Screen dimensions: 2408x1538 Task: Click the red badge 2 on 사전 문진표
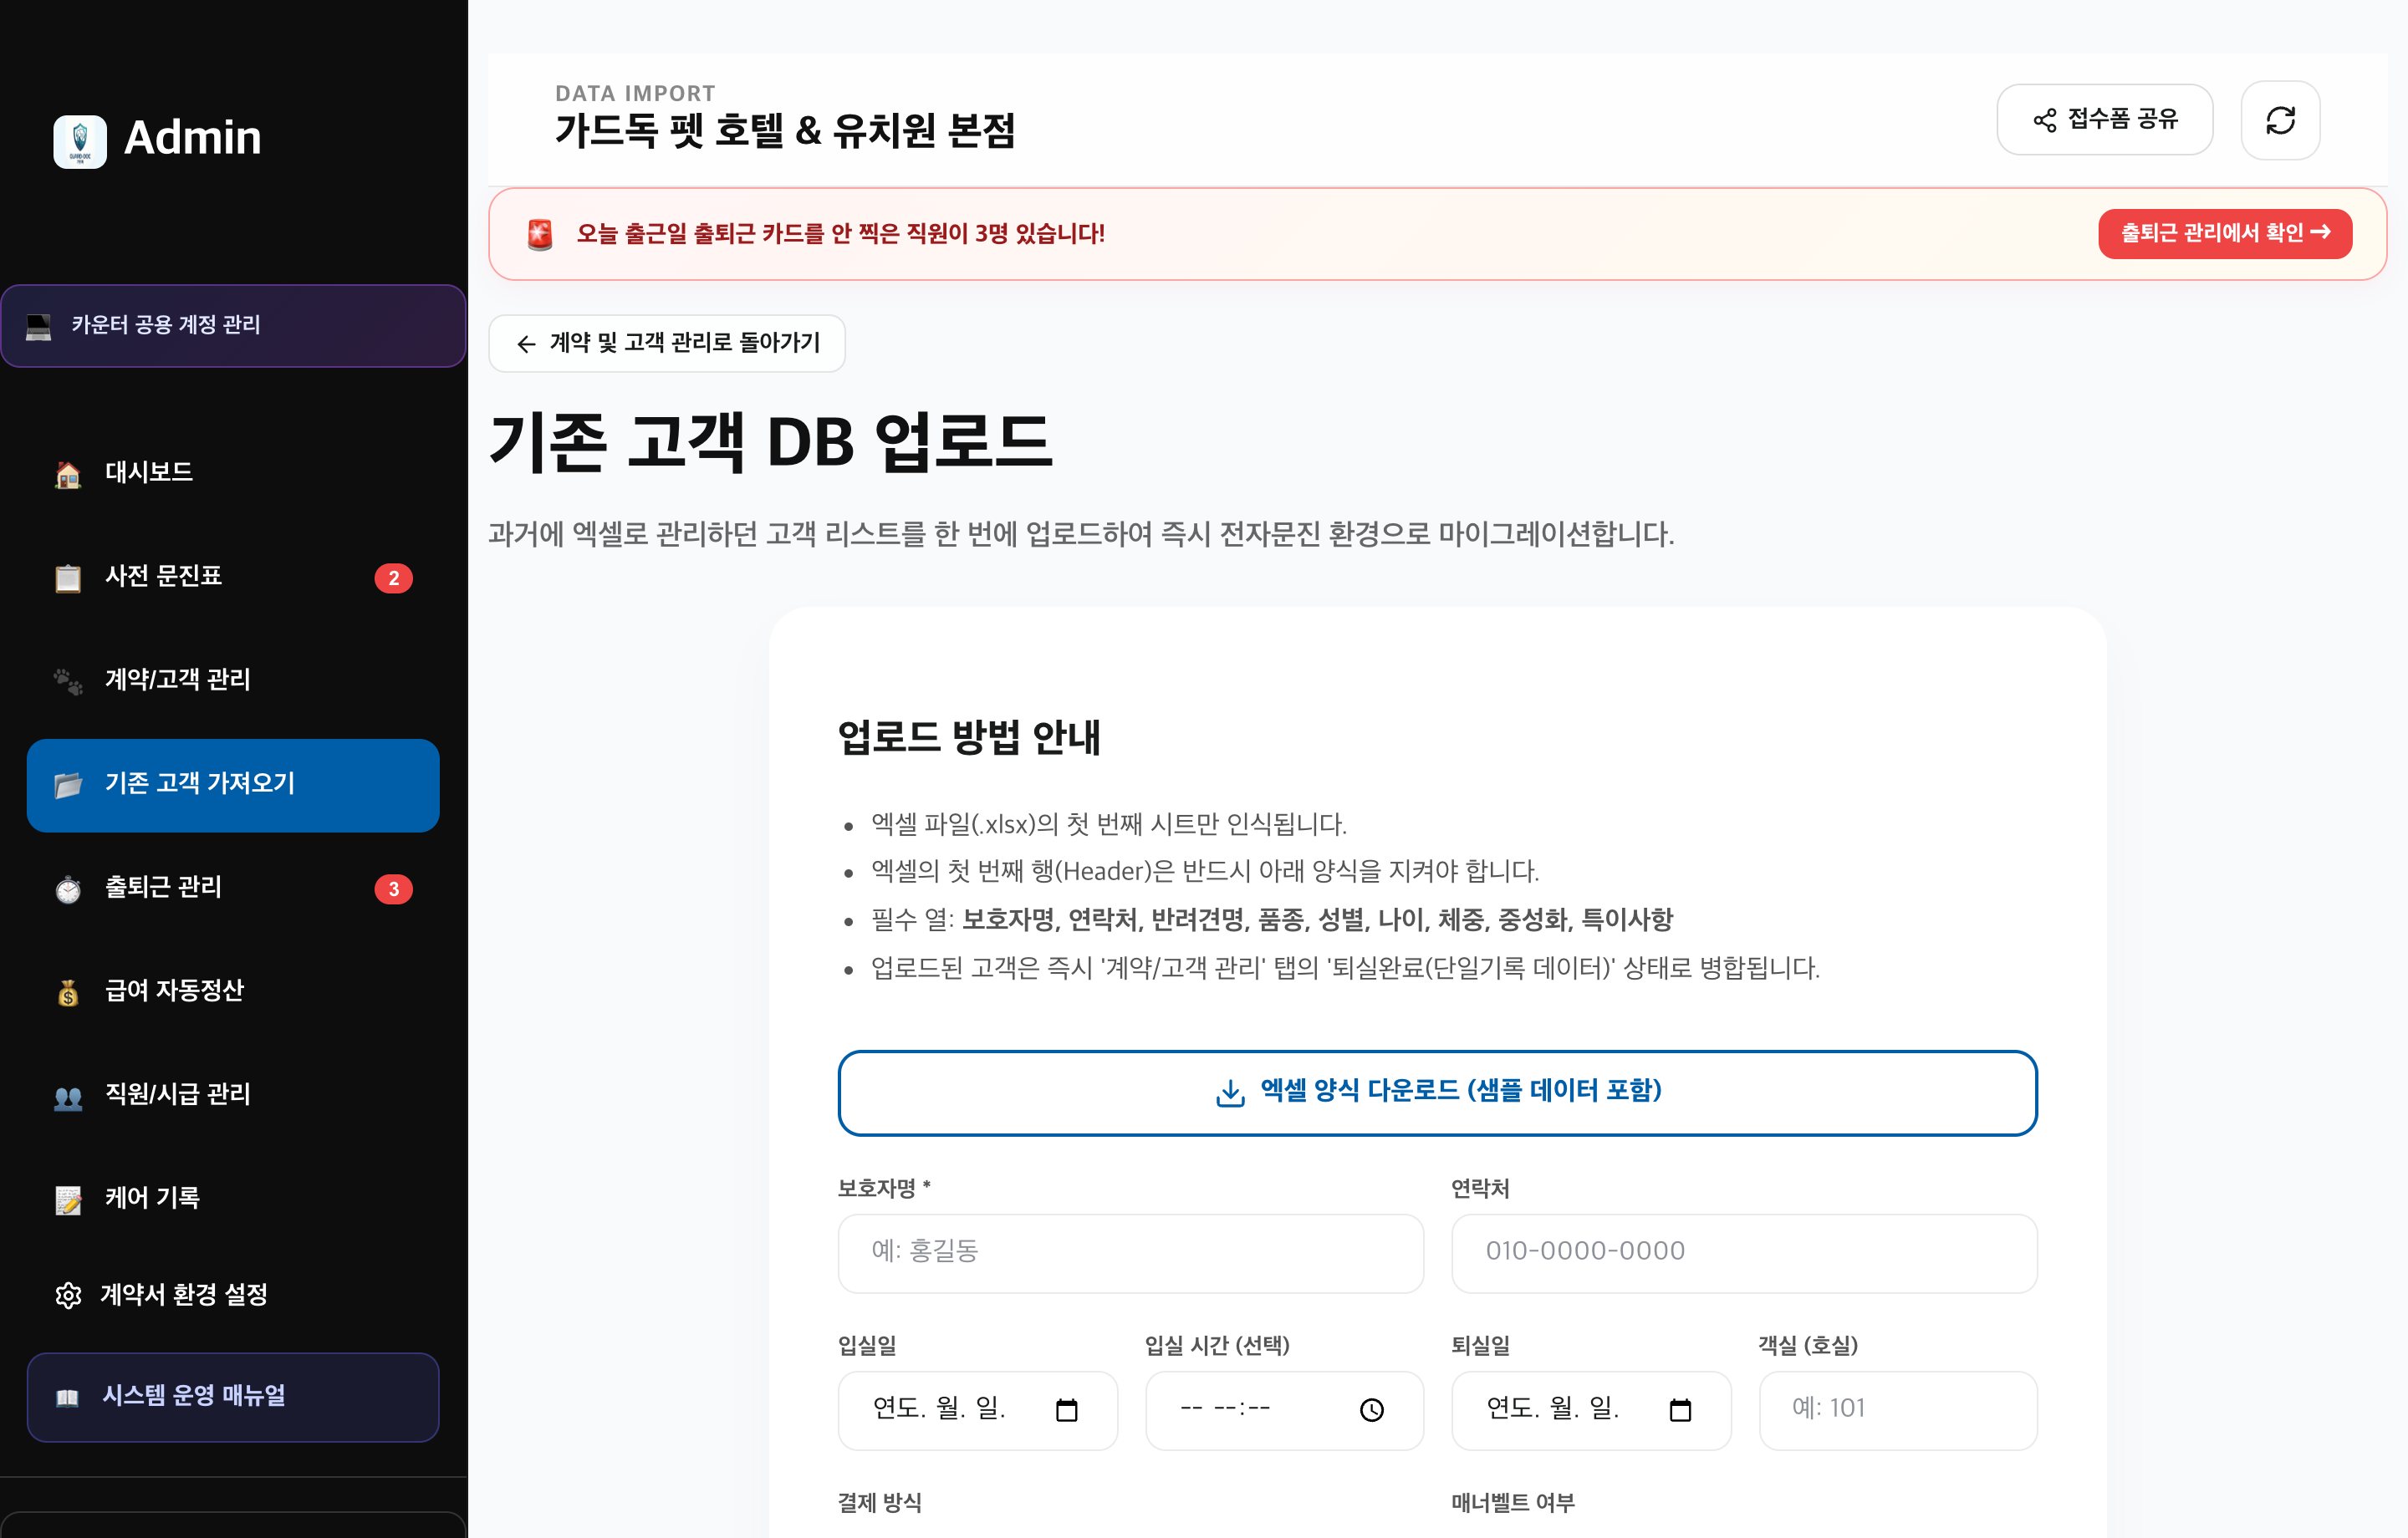393,578
